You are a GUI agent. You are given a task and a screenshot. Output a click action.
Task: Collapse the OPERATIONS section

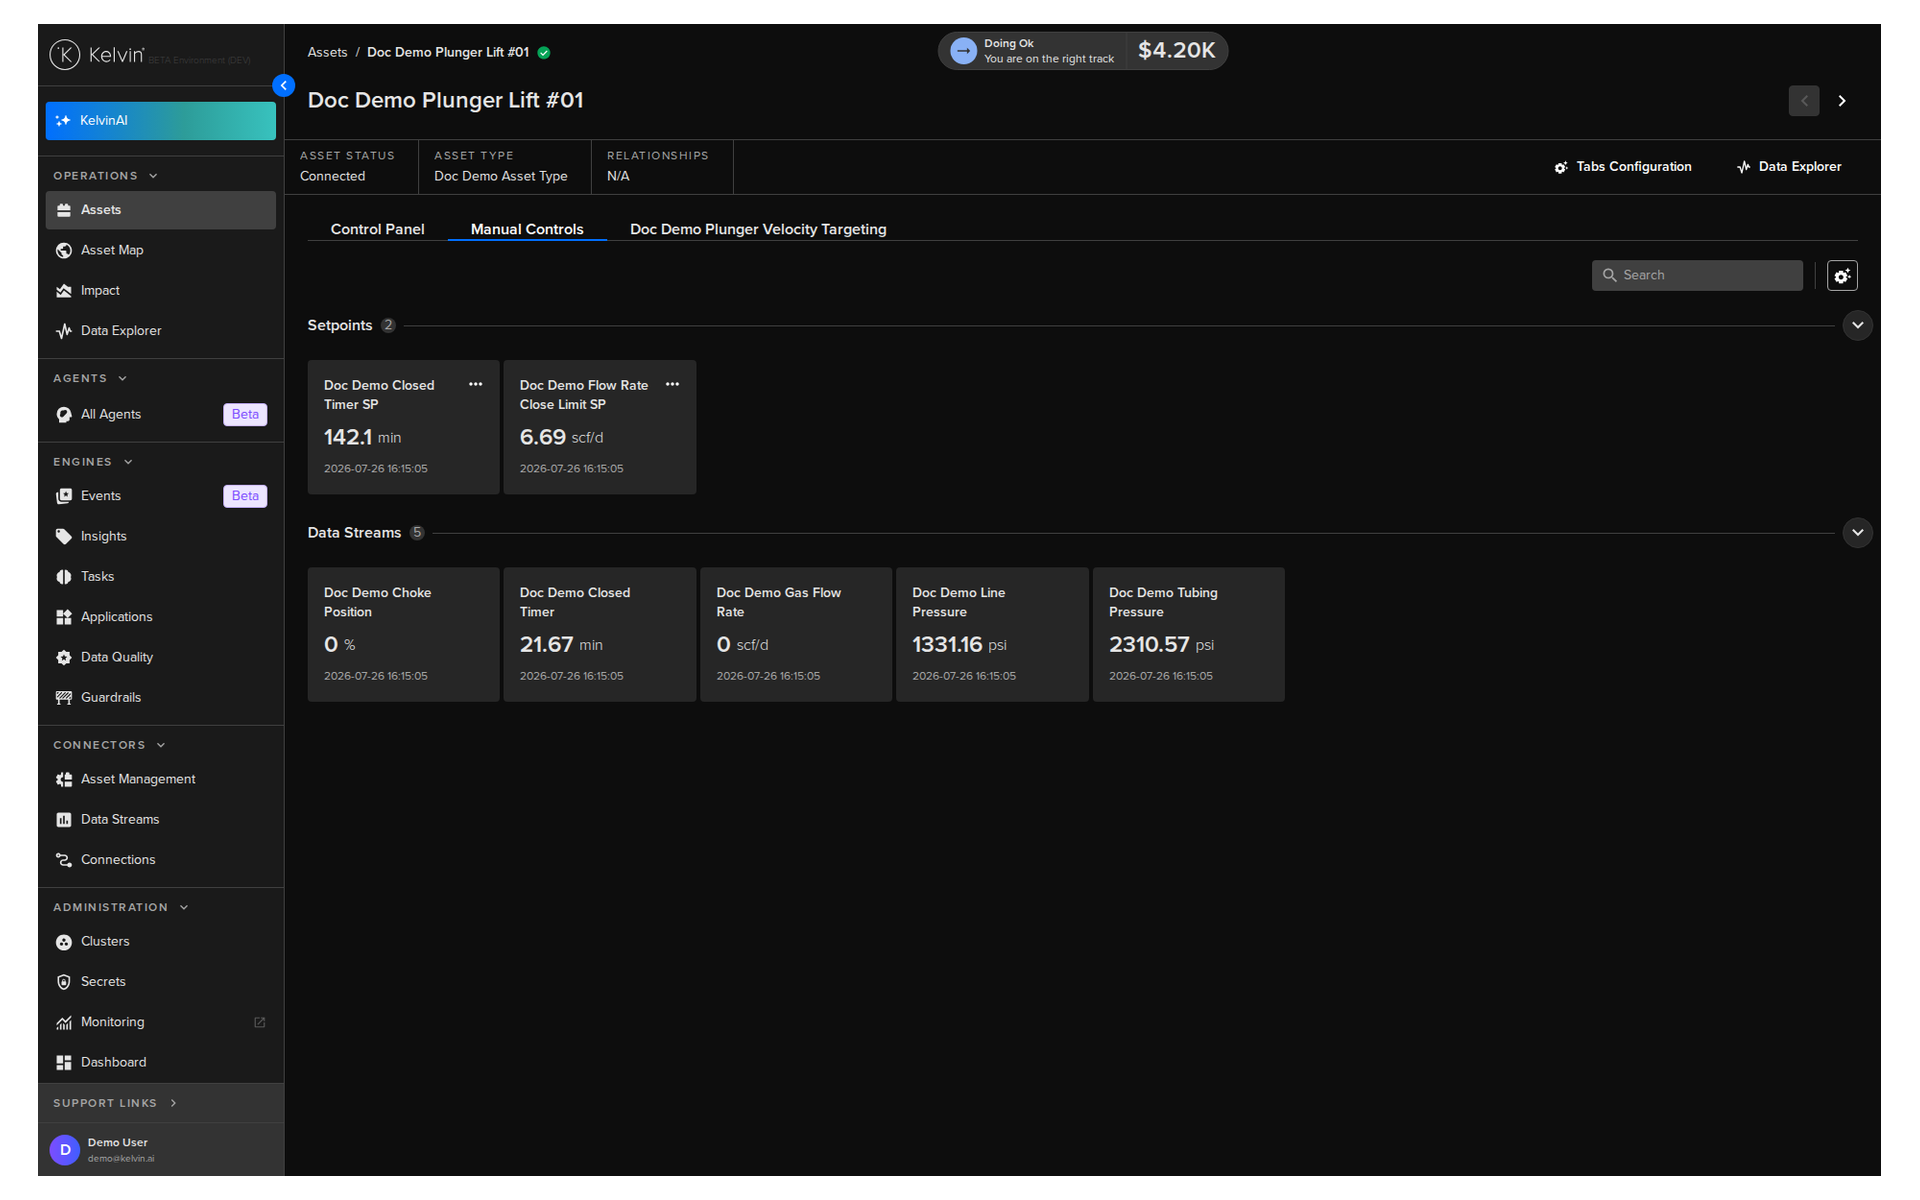click(153, 176)
